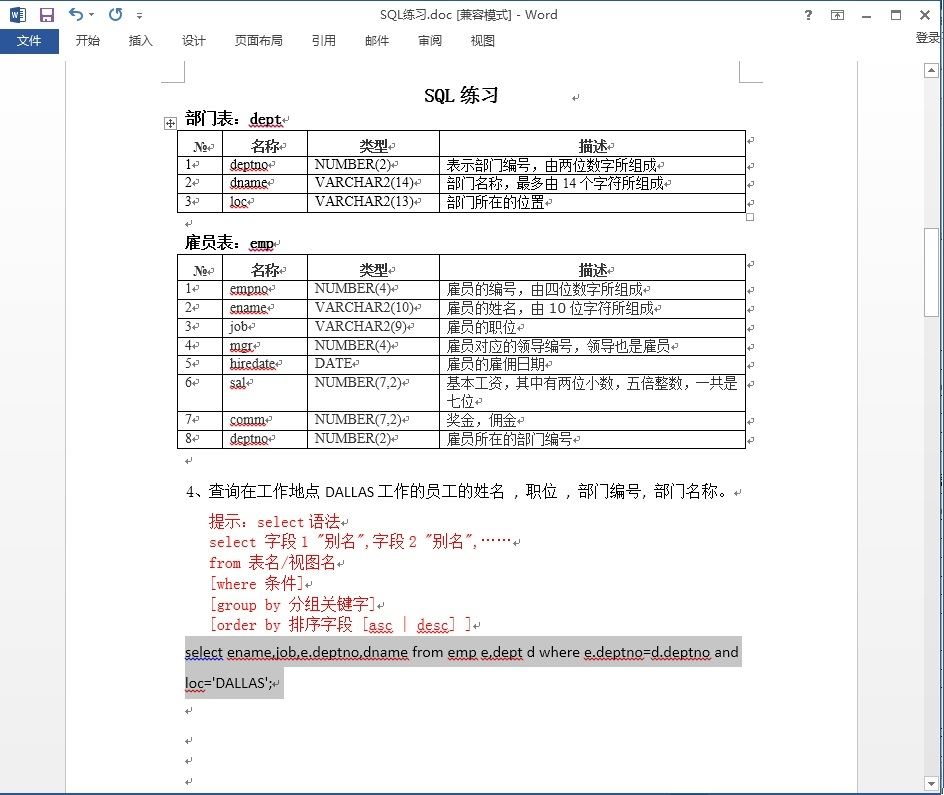The image size is (944, 795).
Task: Click the 'hiredate' cell in emp table
Action: pyautogui.click(x=265, y=365)
